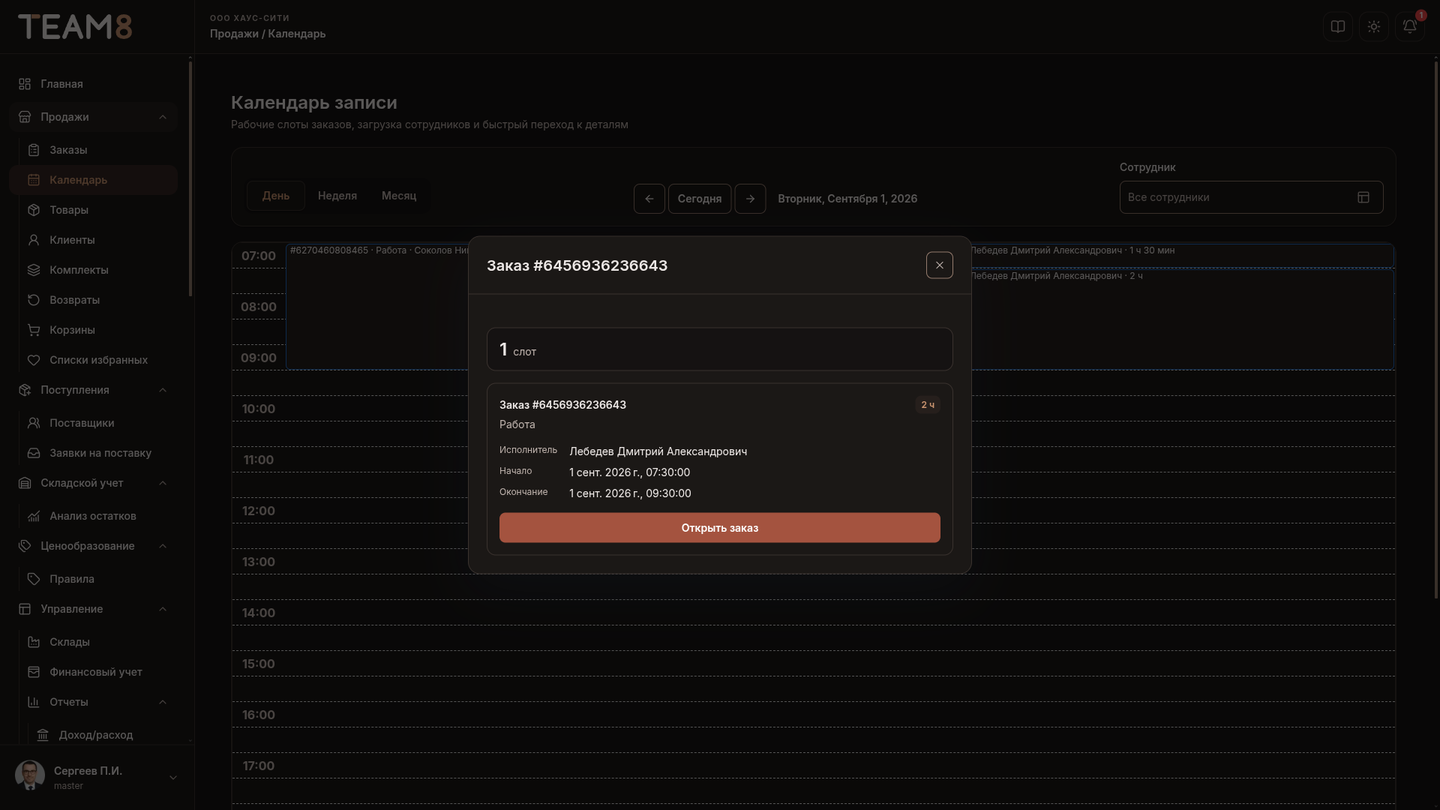Click the Товары box icon

click(34, 210)
